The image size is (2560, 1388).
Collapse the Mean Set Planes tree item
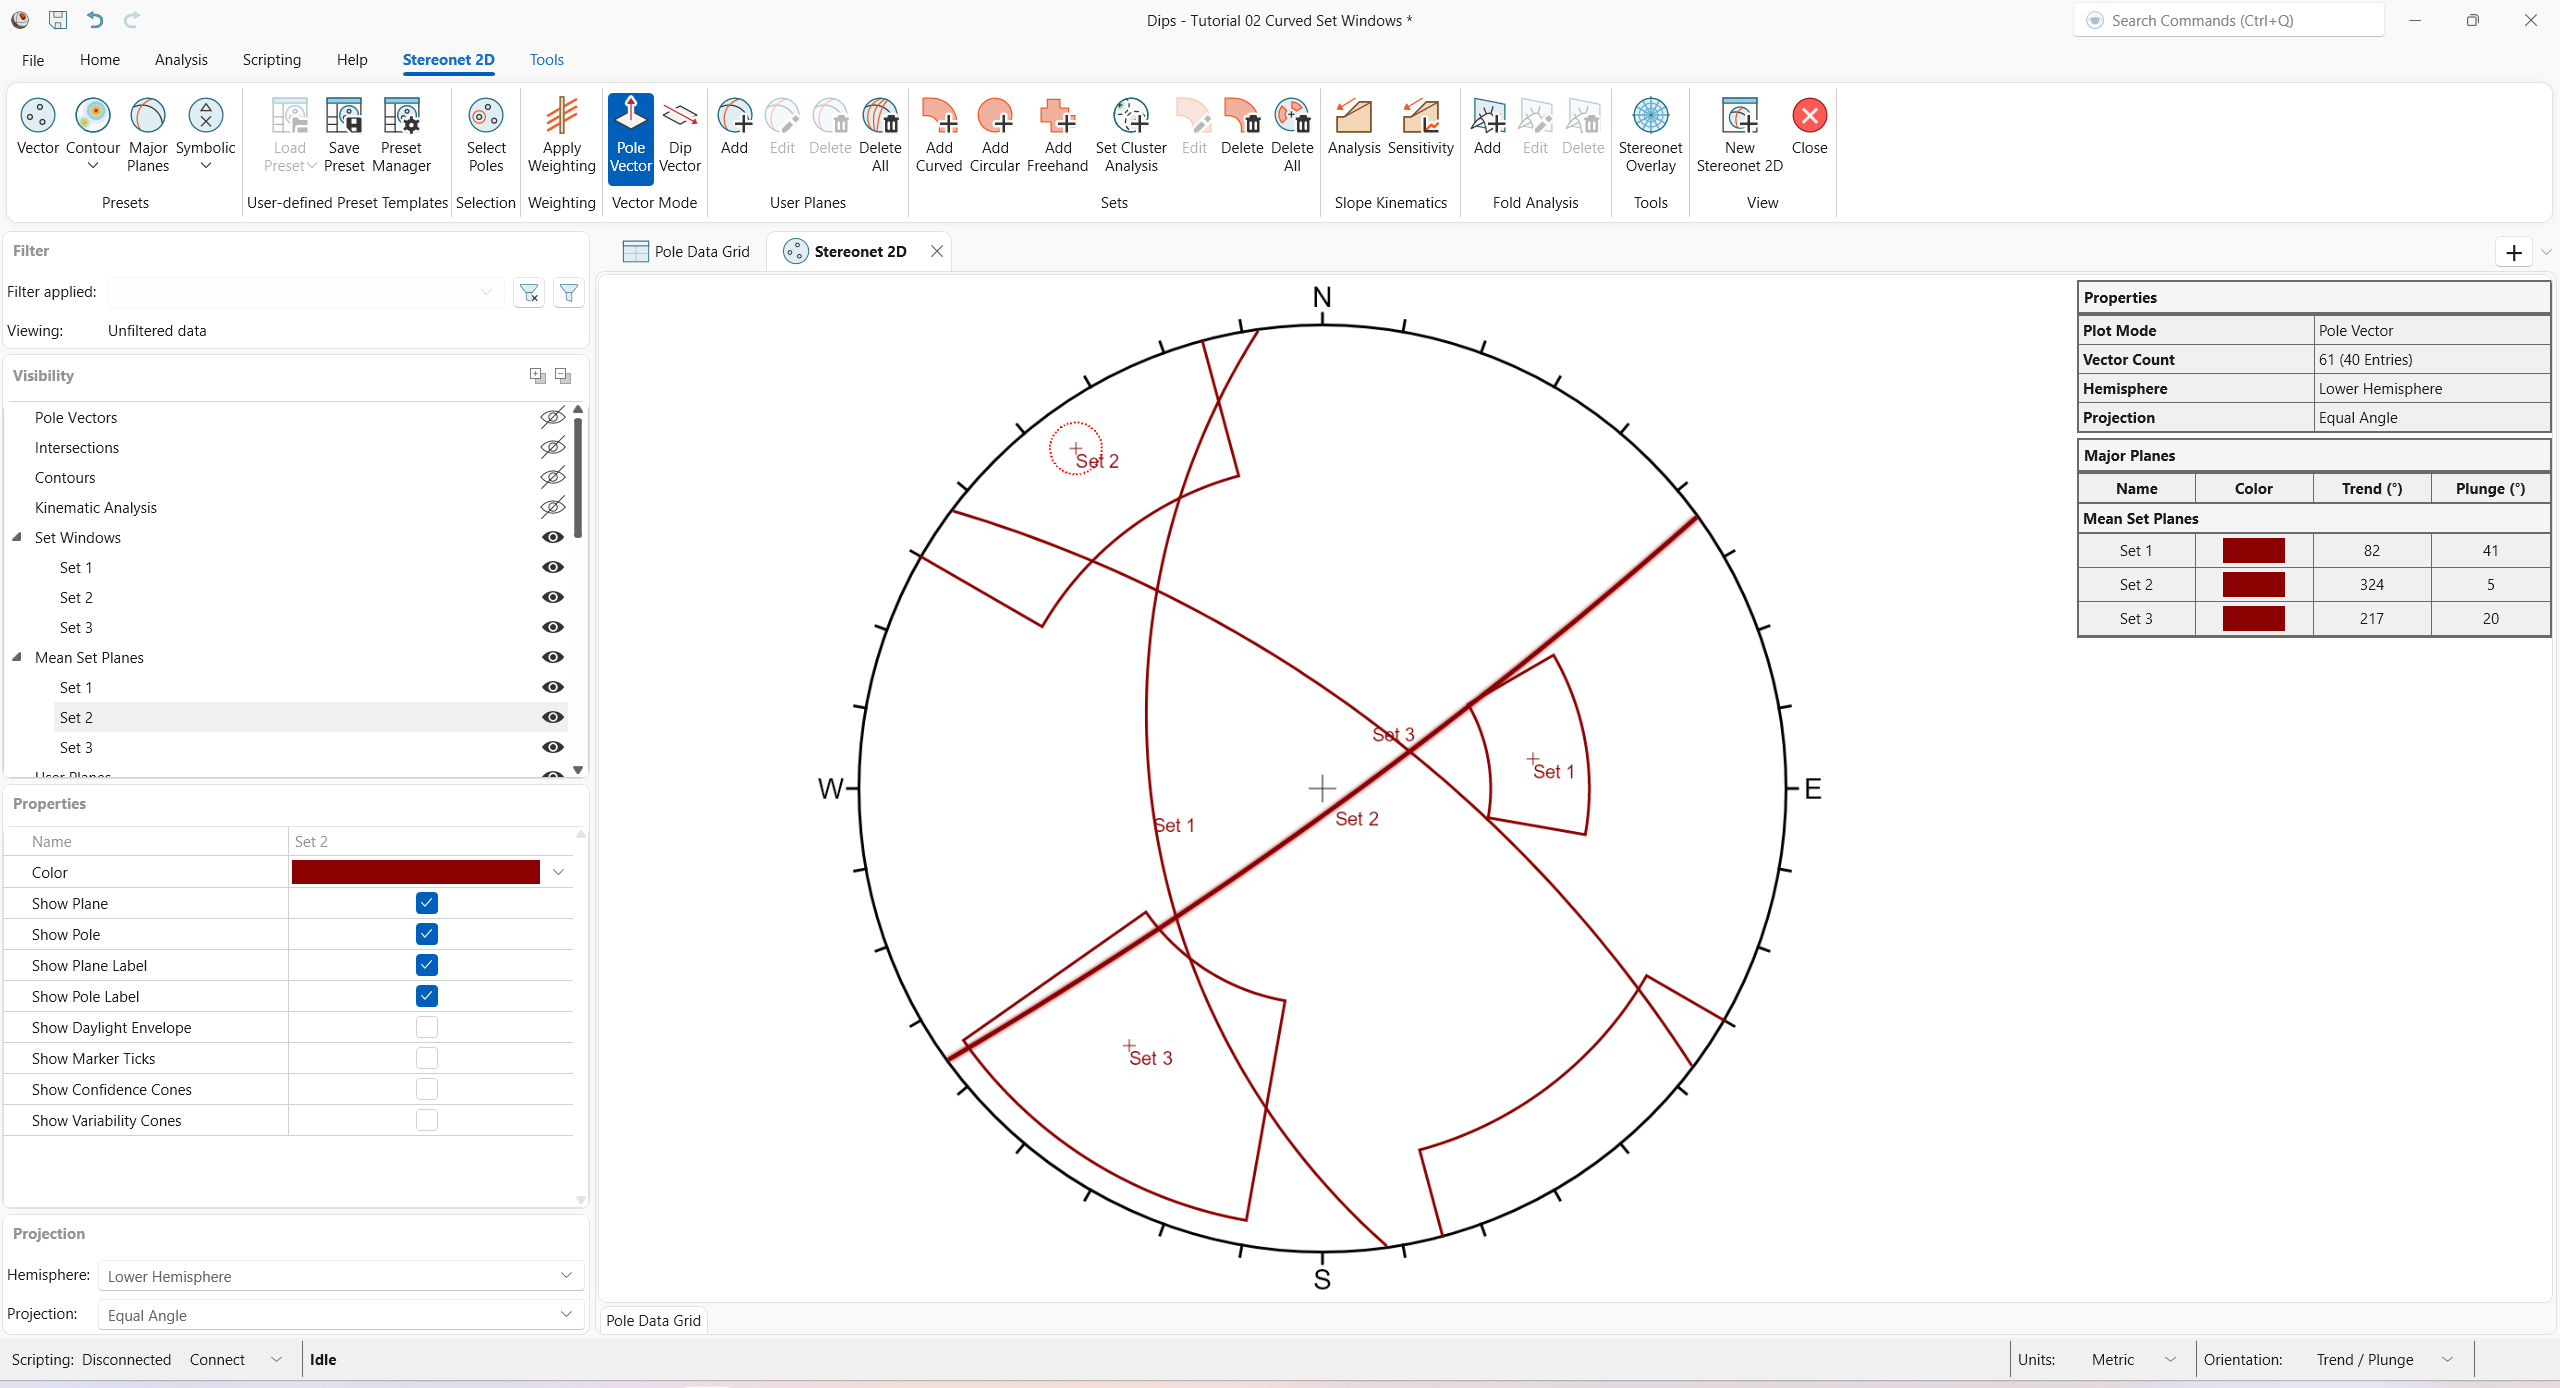(16, 657)
